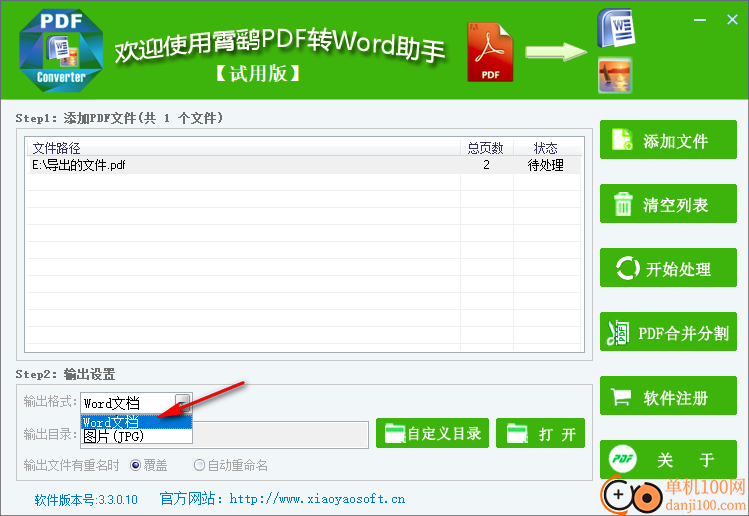
Task: Minimize the application window
Action: [x=700, y=20]
